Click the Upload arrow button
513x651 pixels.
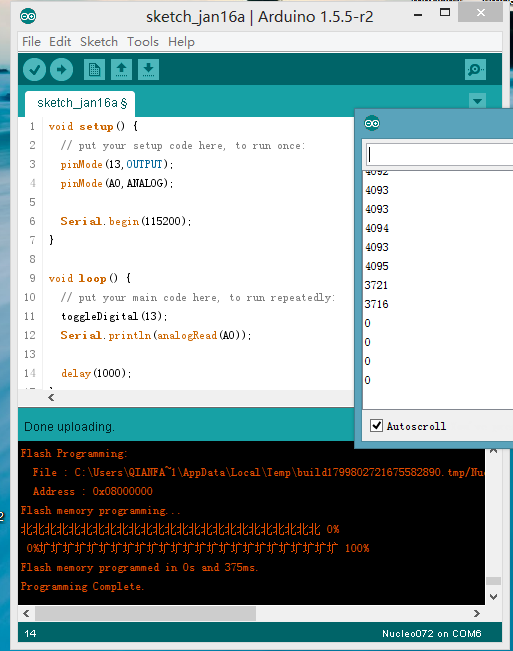pyautogui.click(x=61, y=69)
